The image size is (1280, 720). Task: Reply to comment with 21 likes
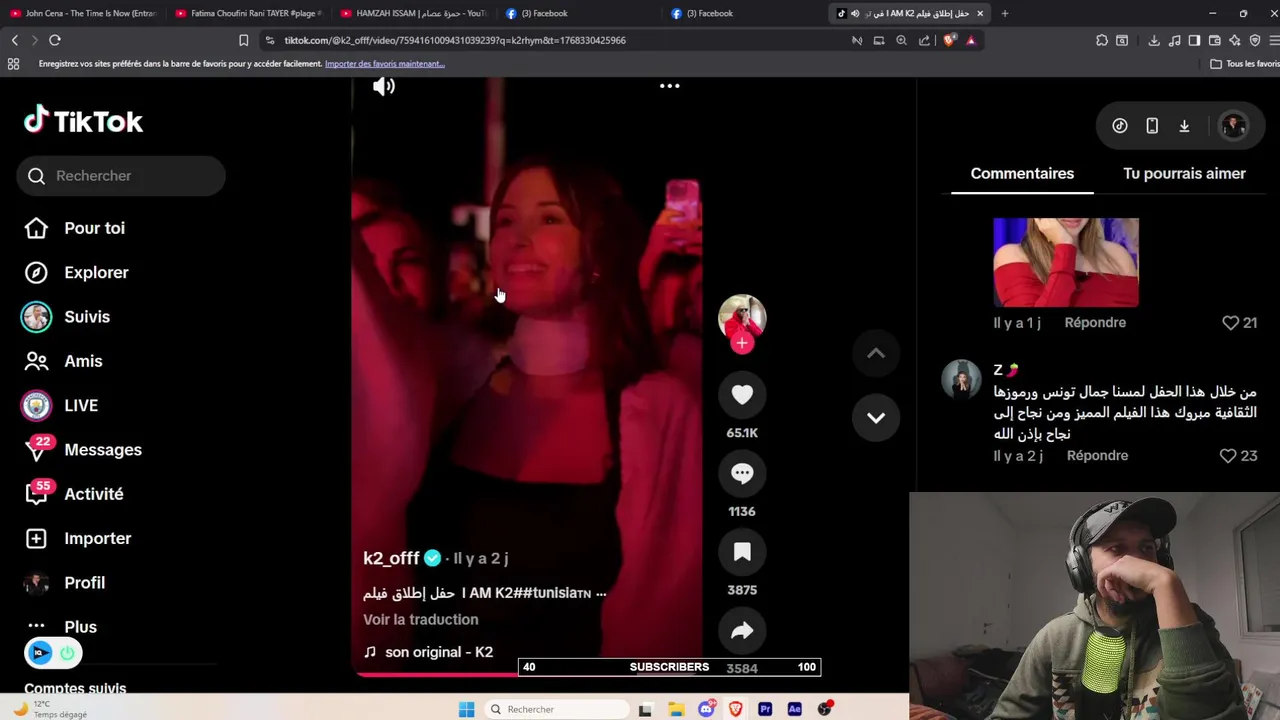coord(1095,323)
